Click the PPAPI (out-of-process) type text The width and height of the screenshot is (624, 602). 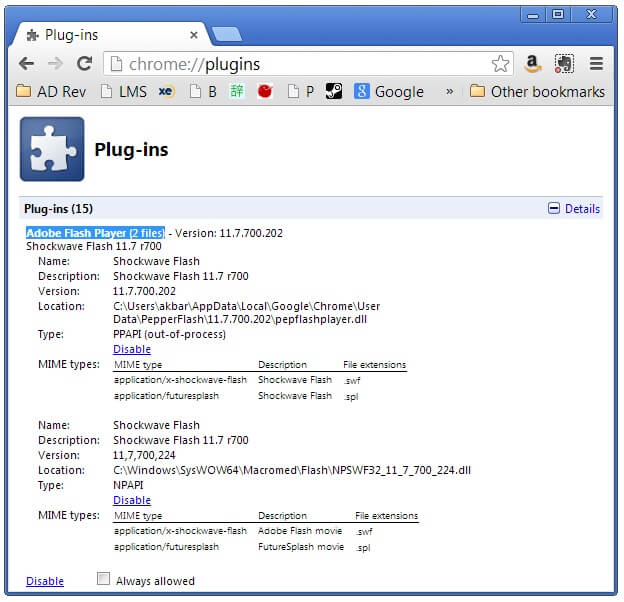(x=170, y=334)
